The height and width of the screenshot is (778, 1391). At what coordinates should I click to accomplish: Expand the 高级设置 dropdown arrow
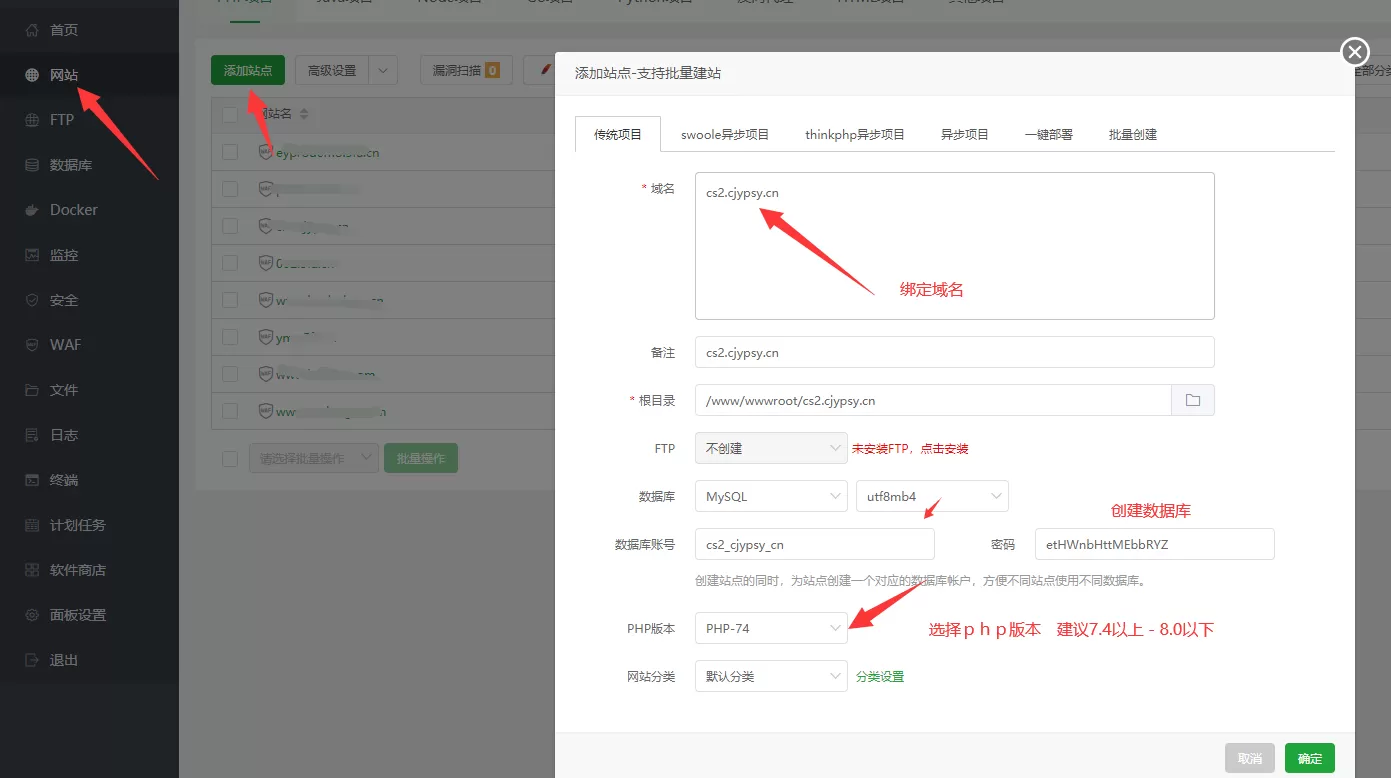383,71
